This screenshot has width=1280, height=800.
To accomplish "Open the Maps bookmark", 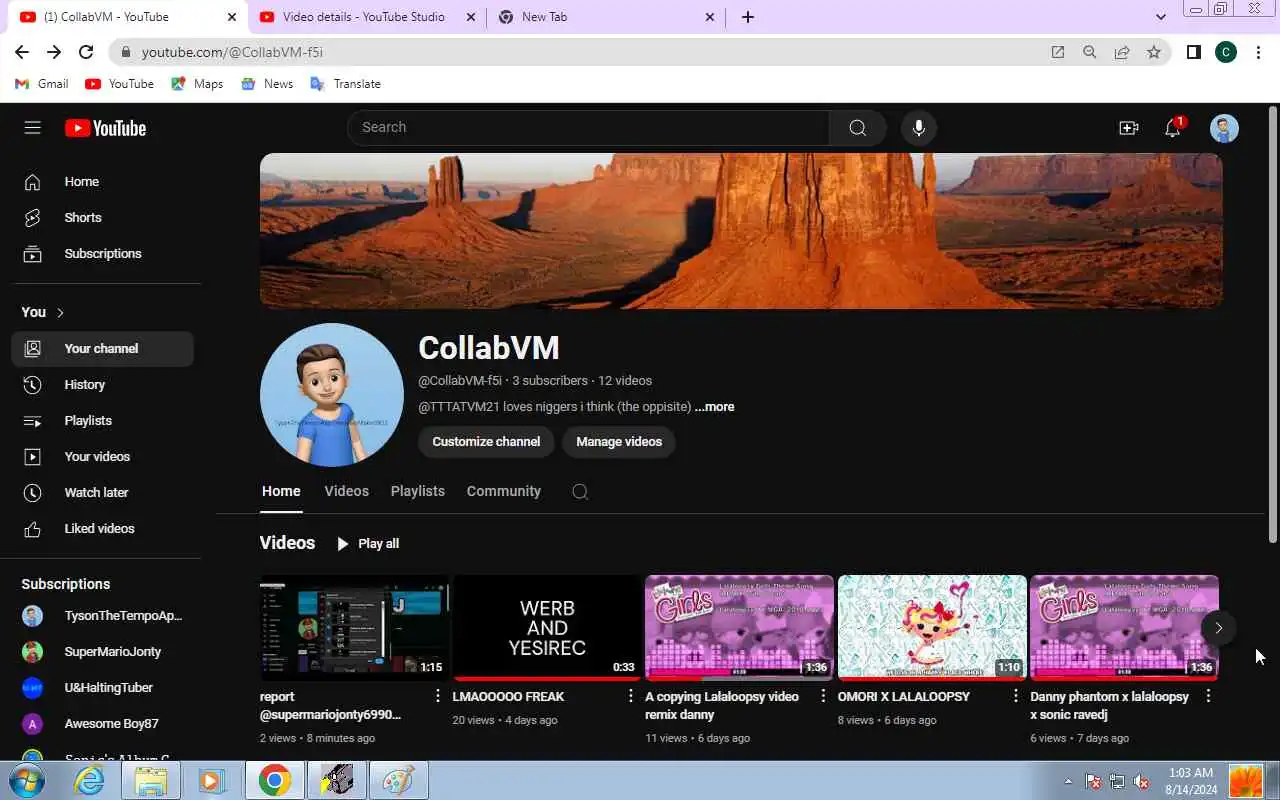I will click(x=197, y=84).
